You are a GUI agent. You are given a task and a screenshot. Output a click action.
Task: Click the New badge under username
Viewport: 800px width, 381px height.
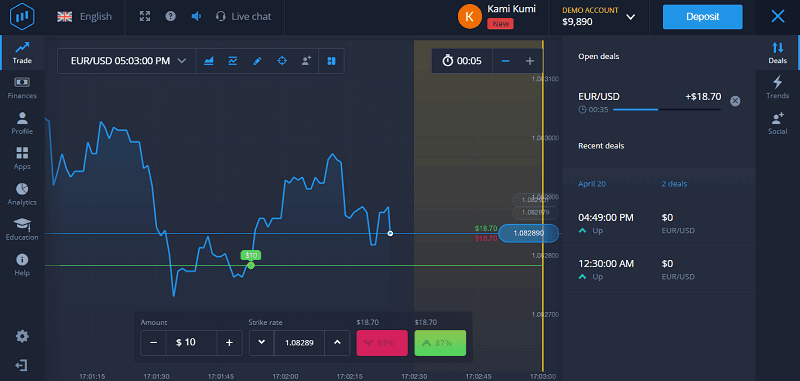point(500,23)
